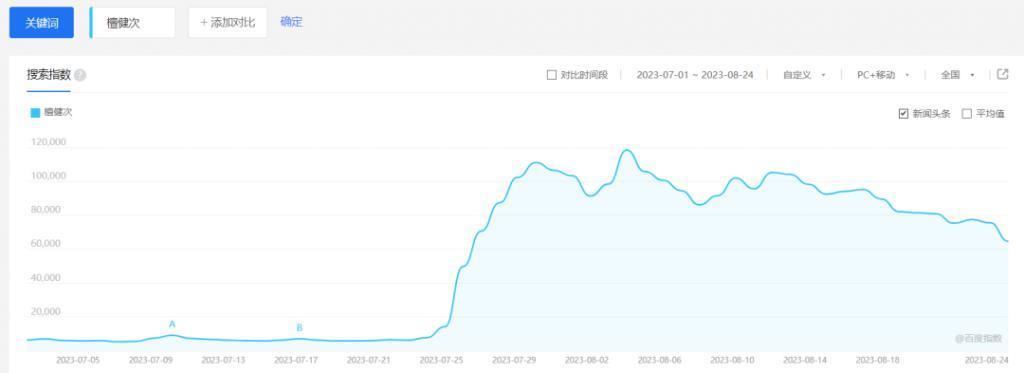Click news marker B on chart
Viewport: 1024px width, 373px height.
pos(299,328)
